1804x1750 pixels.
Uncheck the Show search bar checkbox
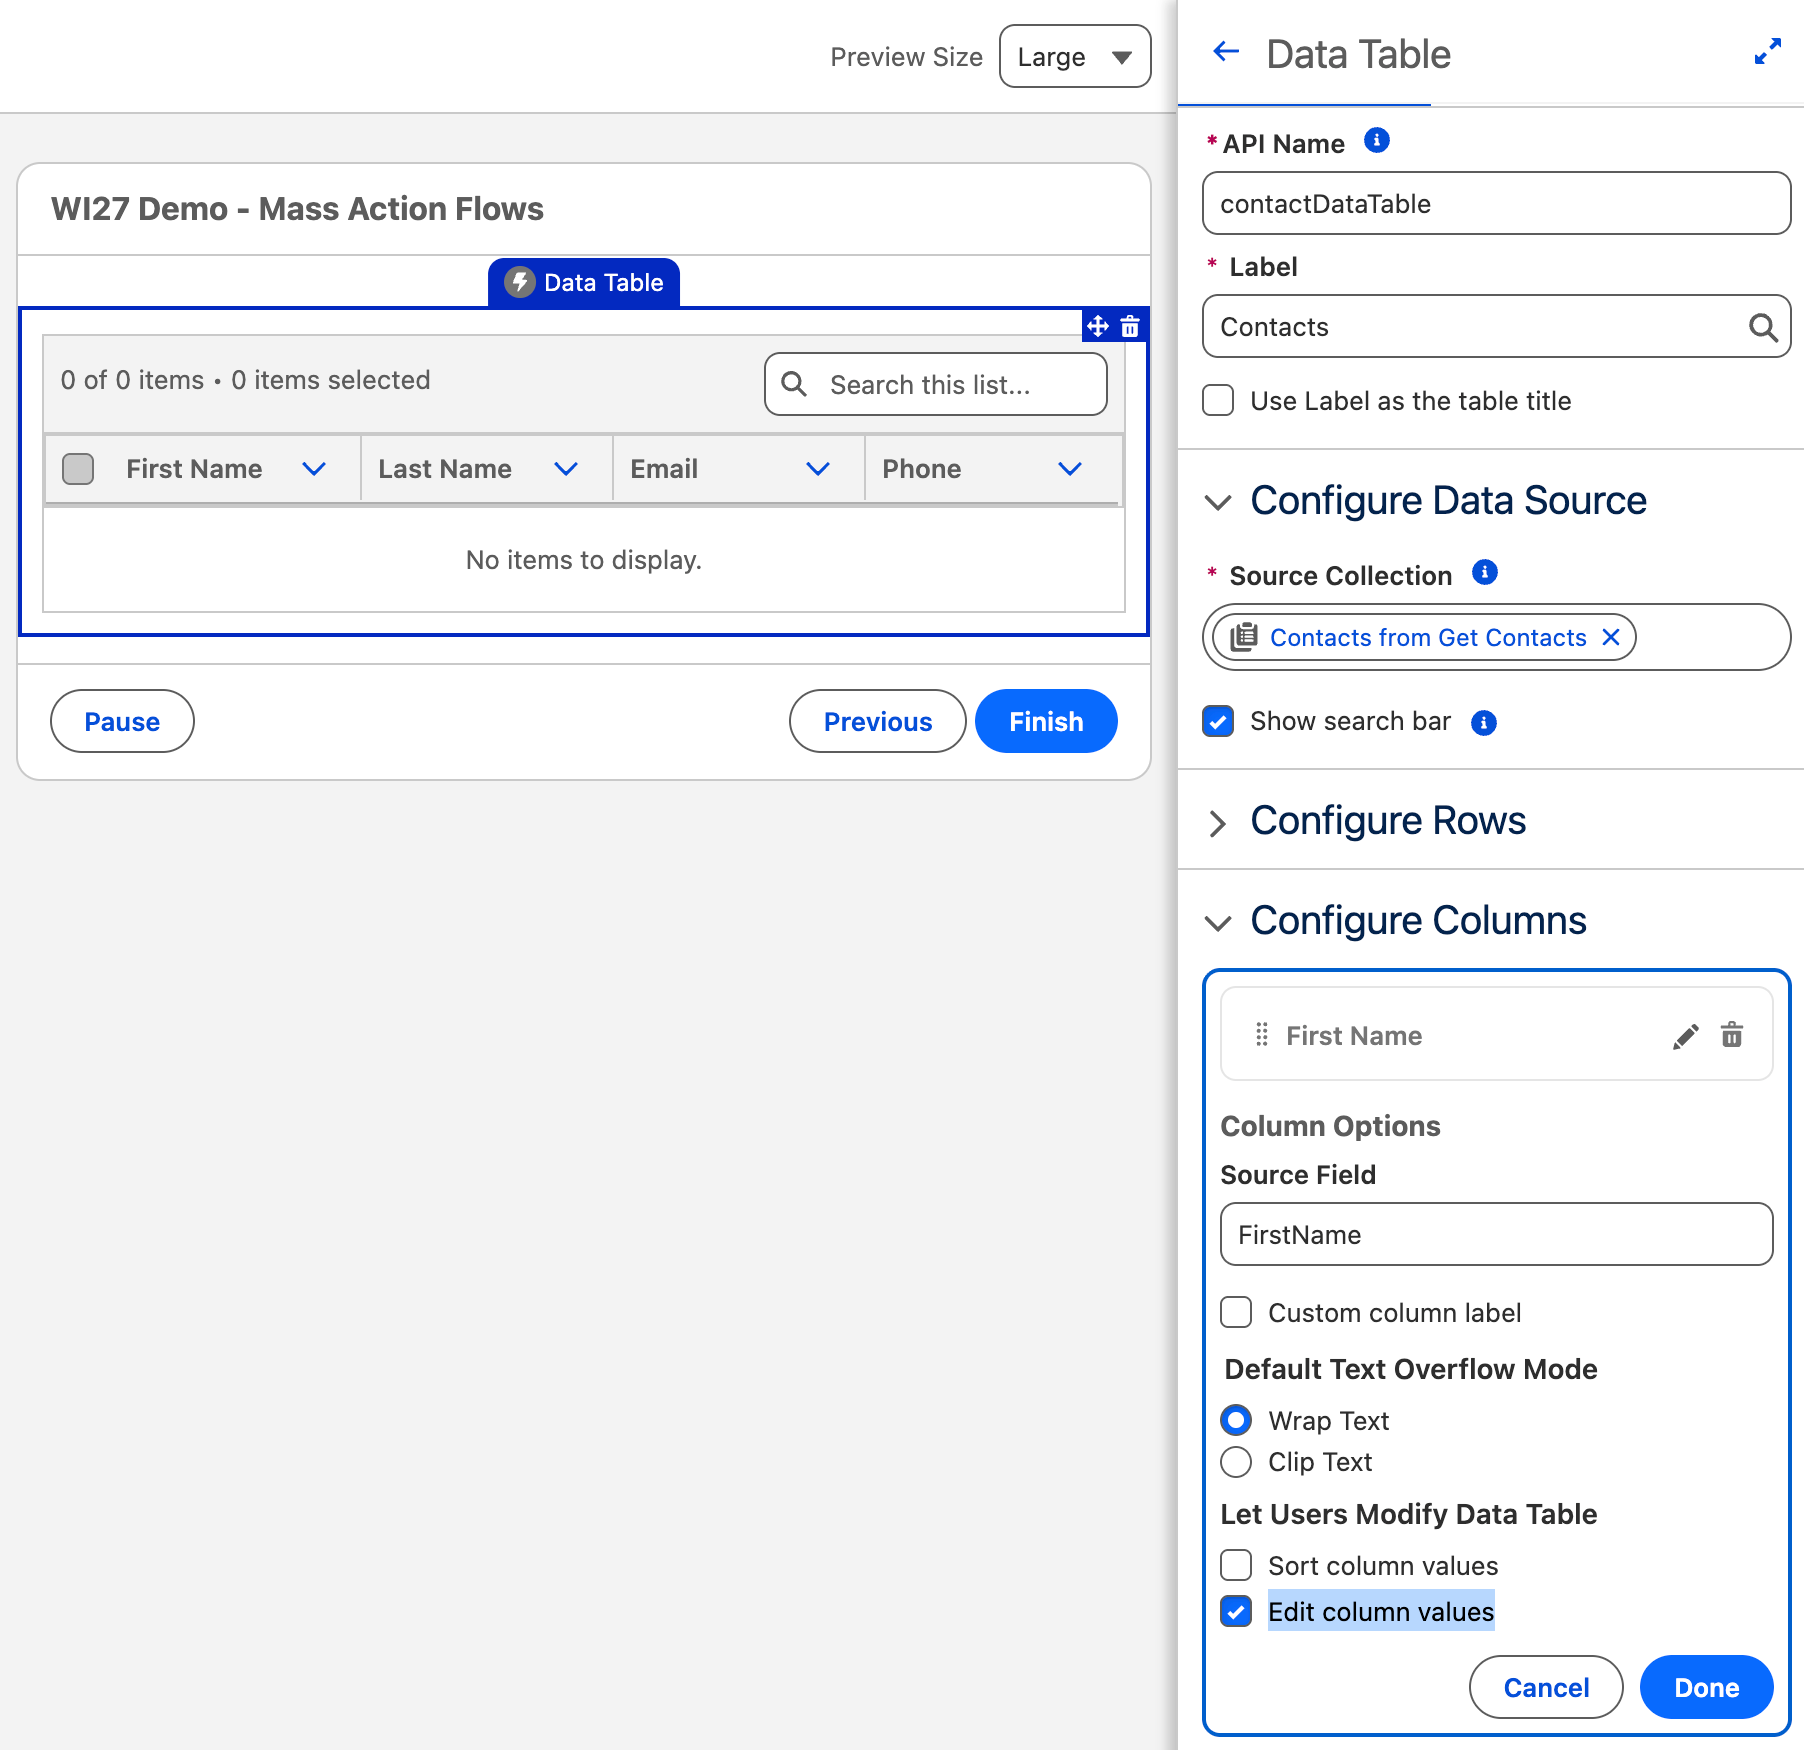click(1218, 721)
